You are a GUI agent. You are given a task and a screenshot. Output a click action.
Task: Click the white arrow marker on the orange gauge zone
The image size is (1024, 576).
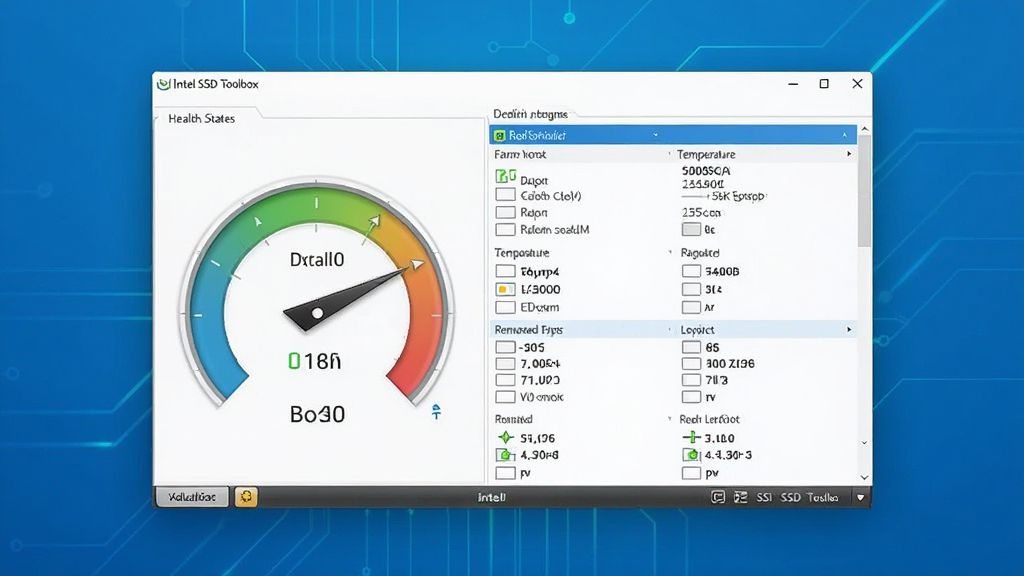point(416,264)
